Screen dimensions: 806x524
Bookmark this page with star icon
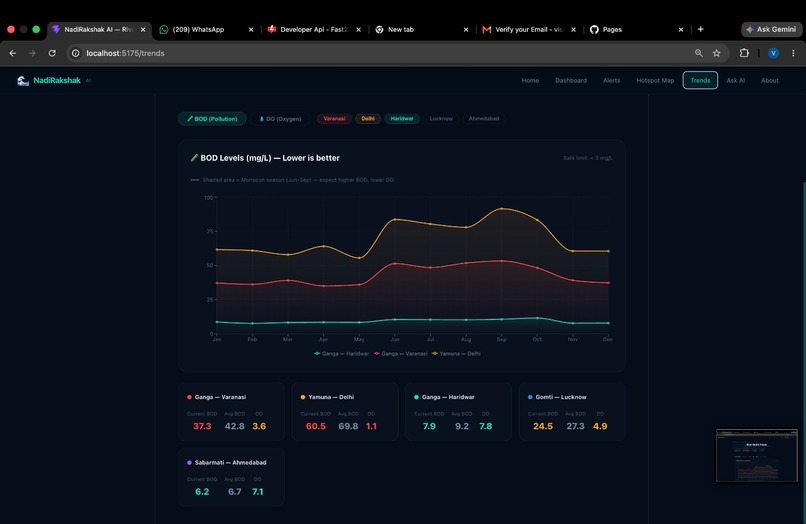point(717,53)
